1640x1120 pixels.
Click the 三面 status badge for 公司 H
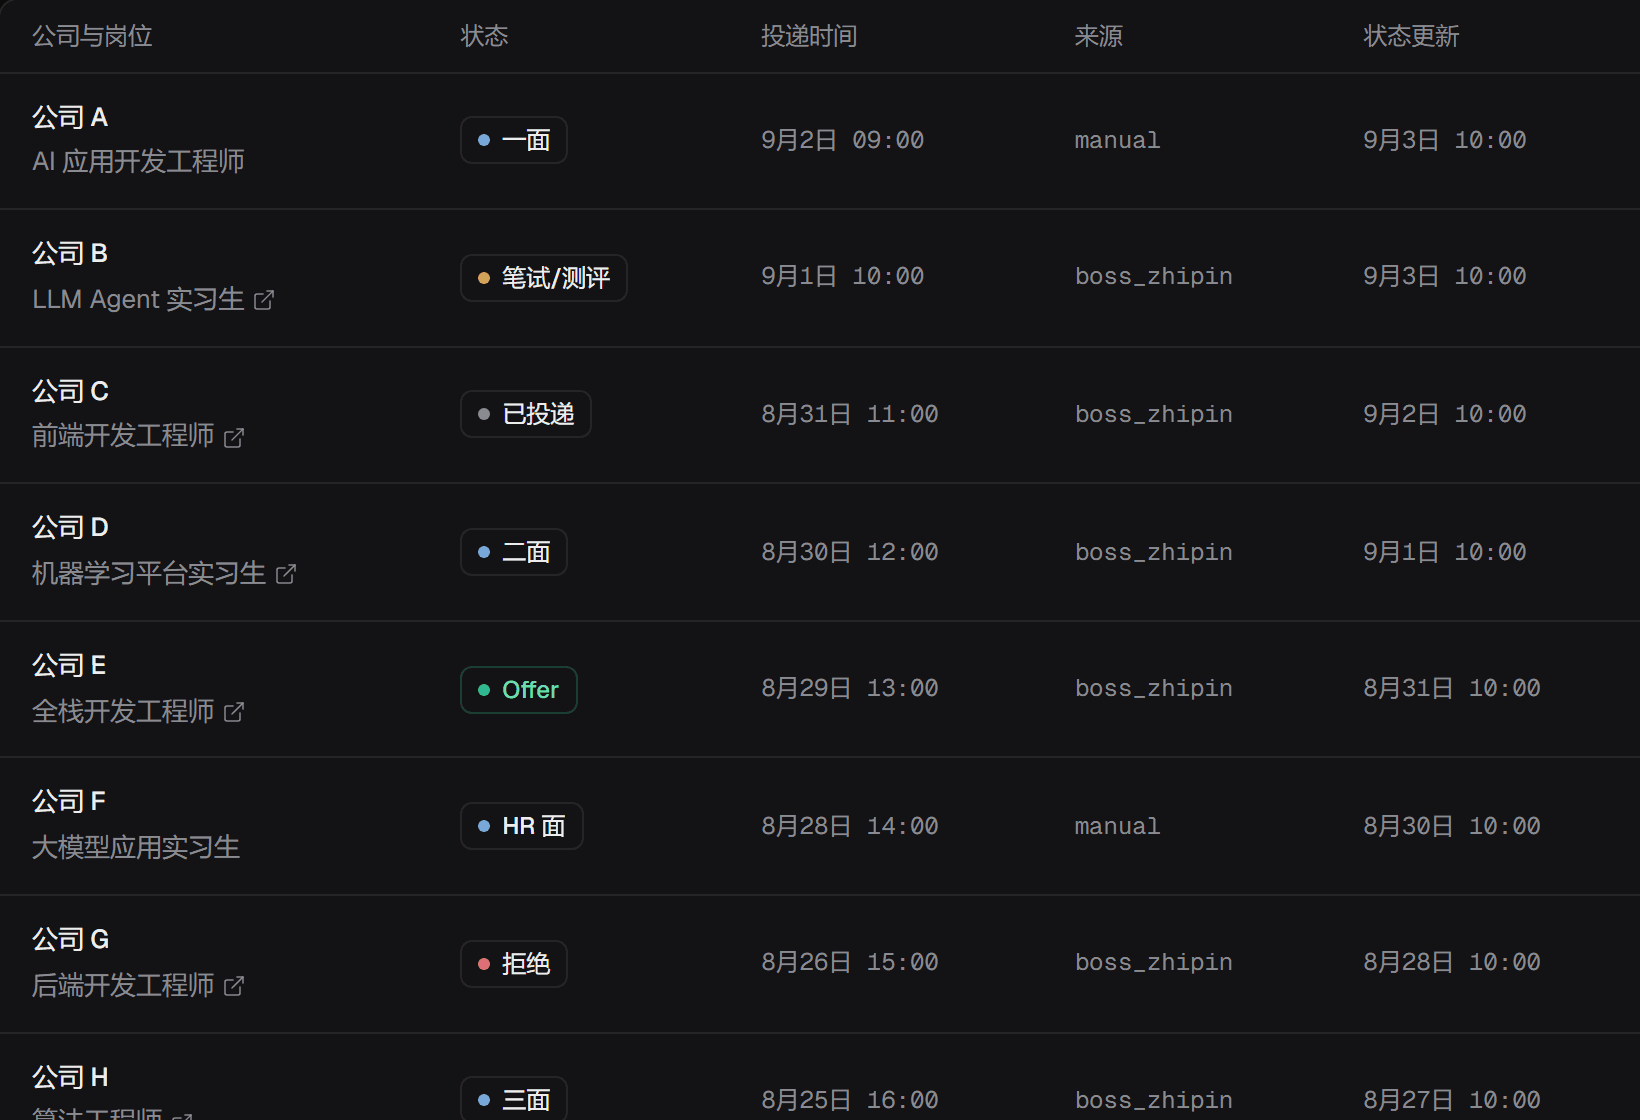(514, 1099)
